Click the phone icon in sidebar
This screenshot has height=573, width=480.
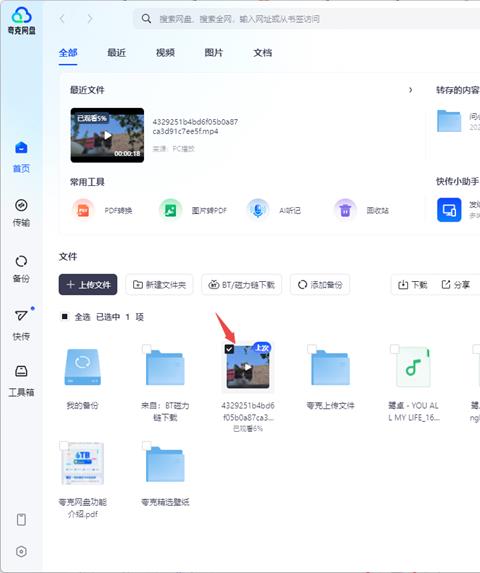21,519
